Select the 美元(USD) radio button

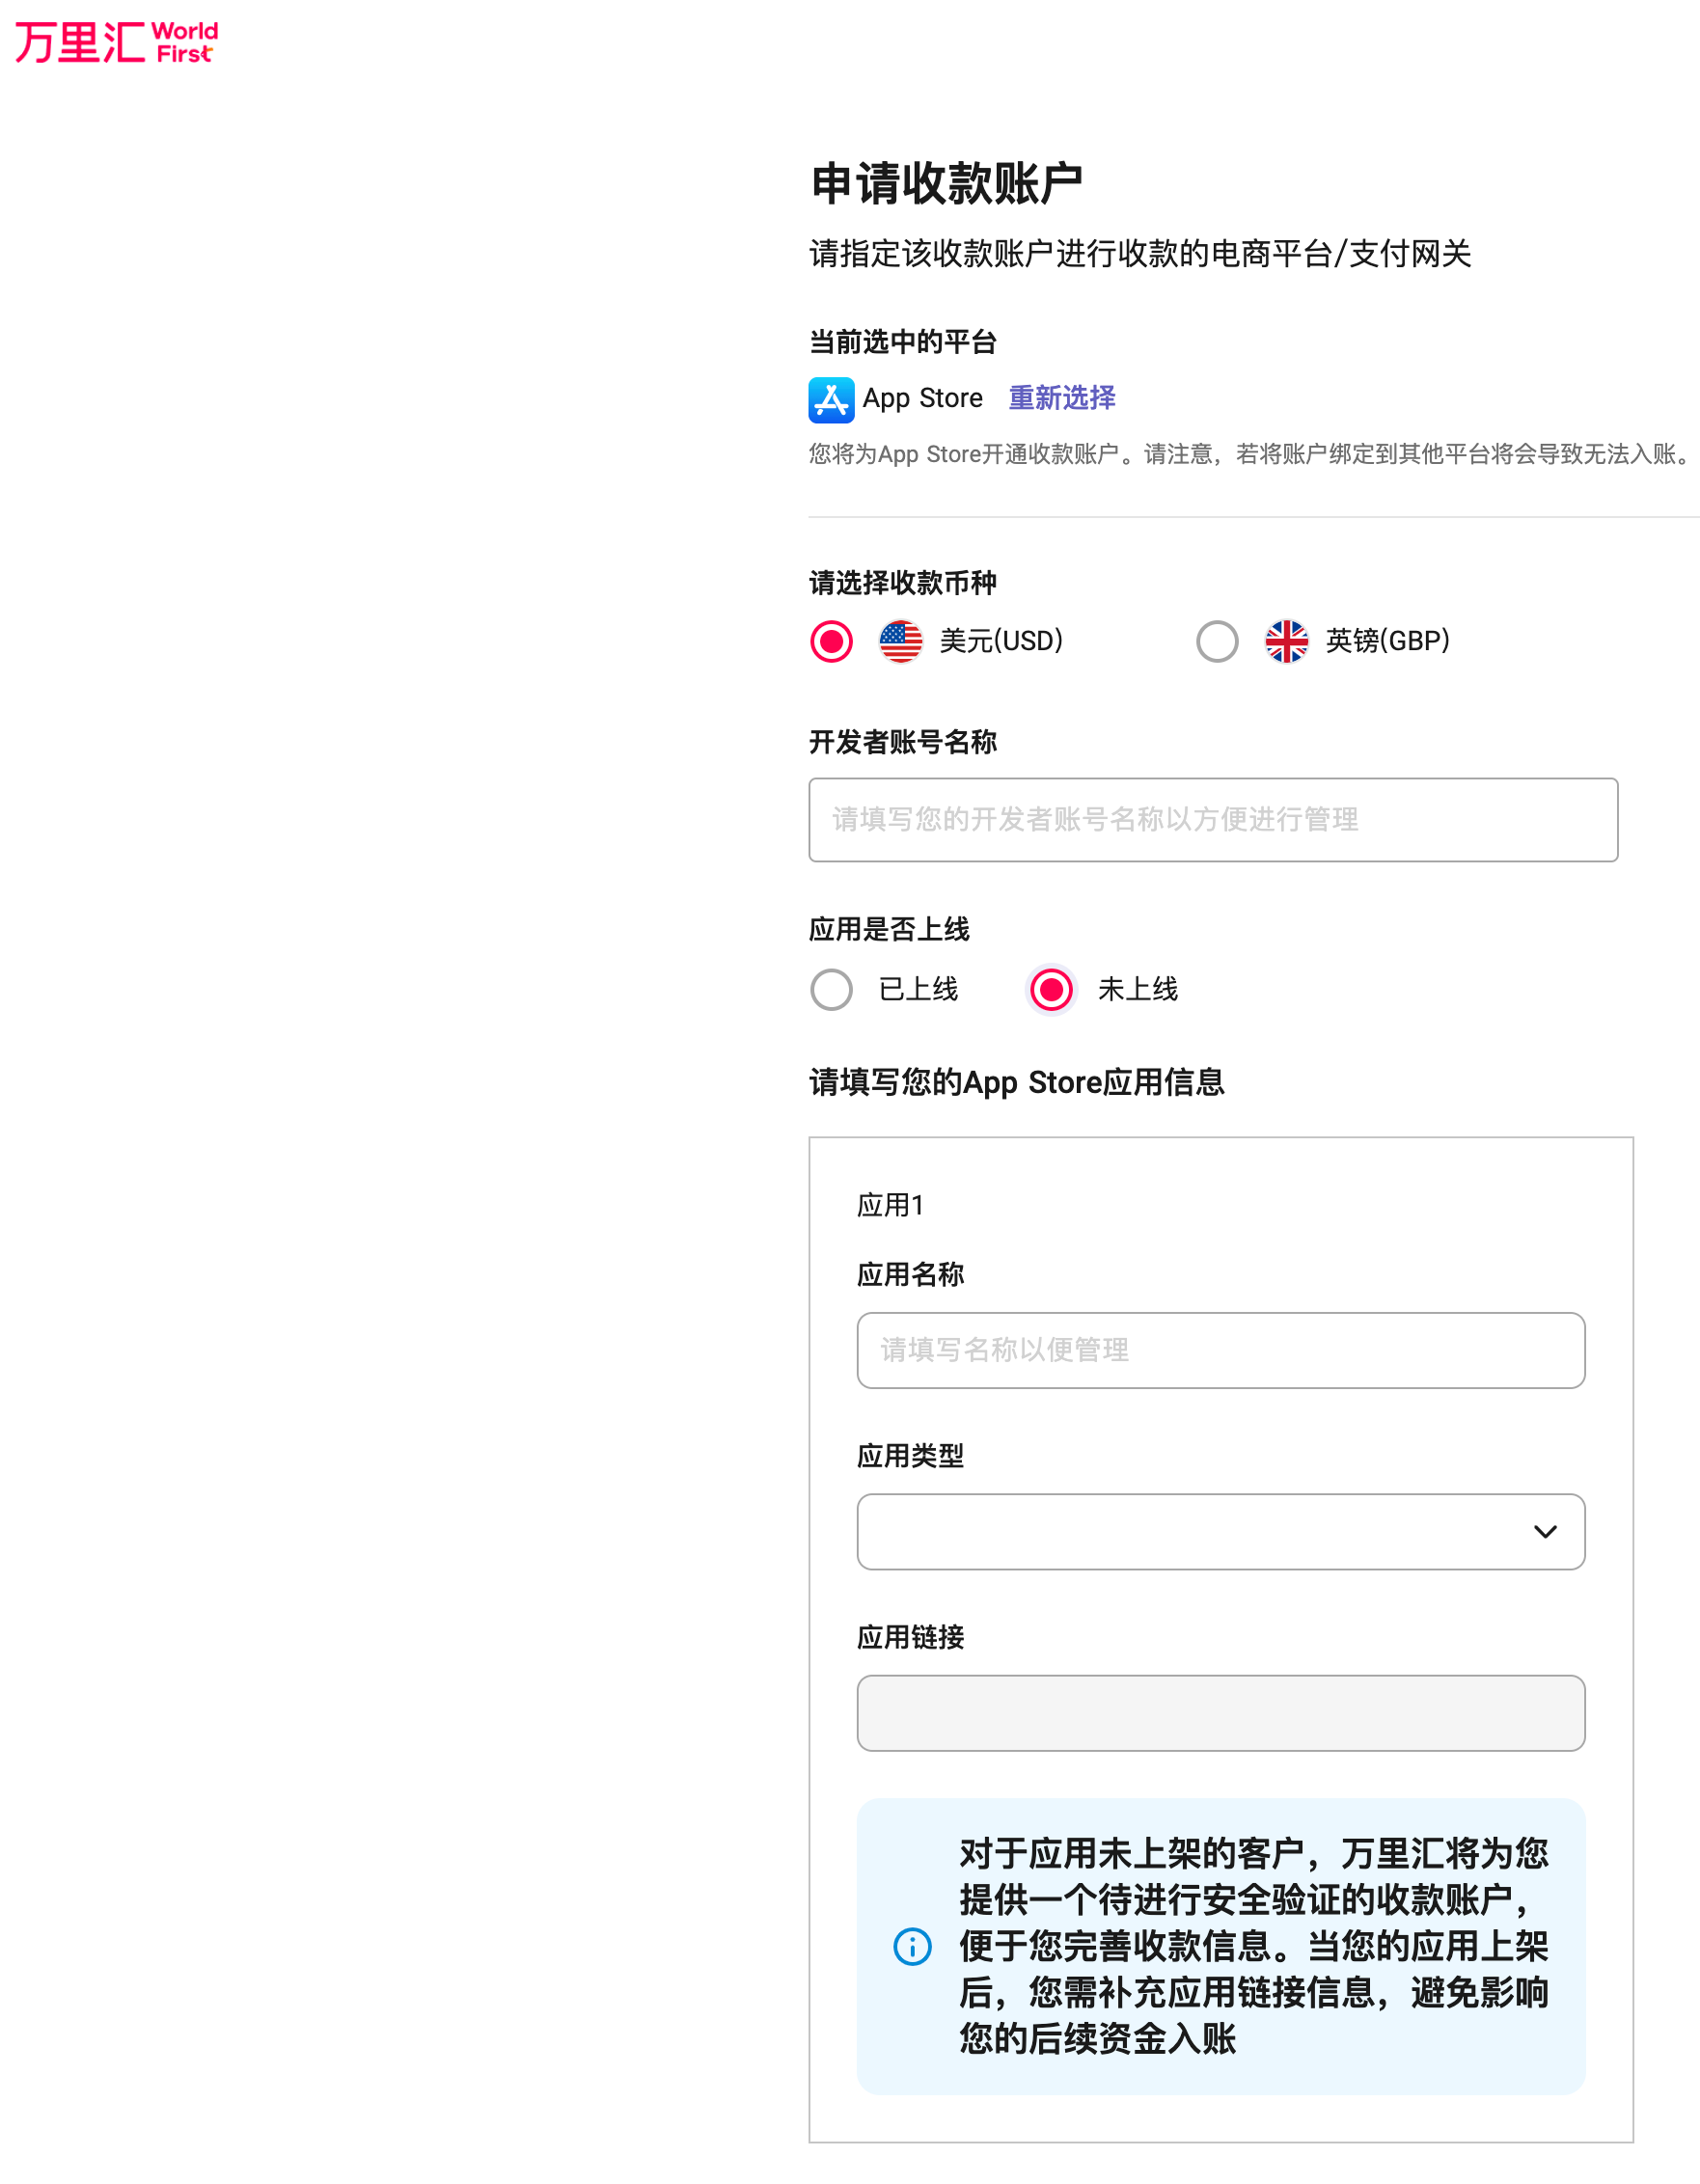tap(831, 641)
